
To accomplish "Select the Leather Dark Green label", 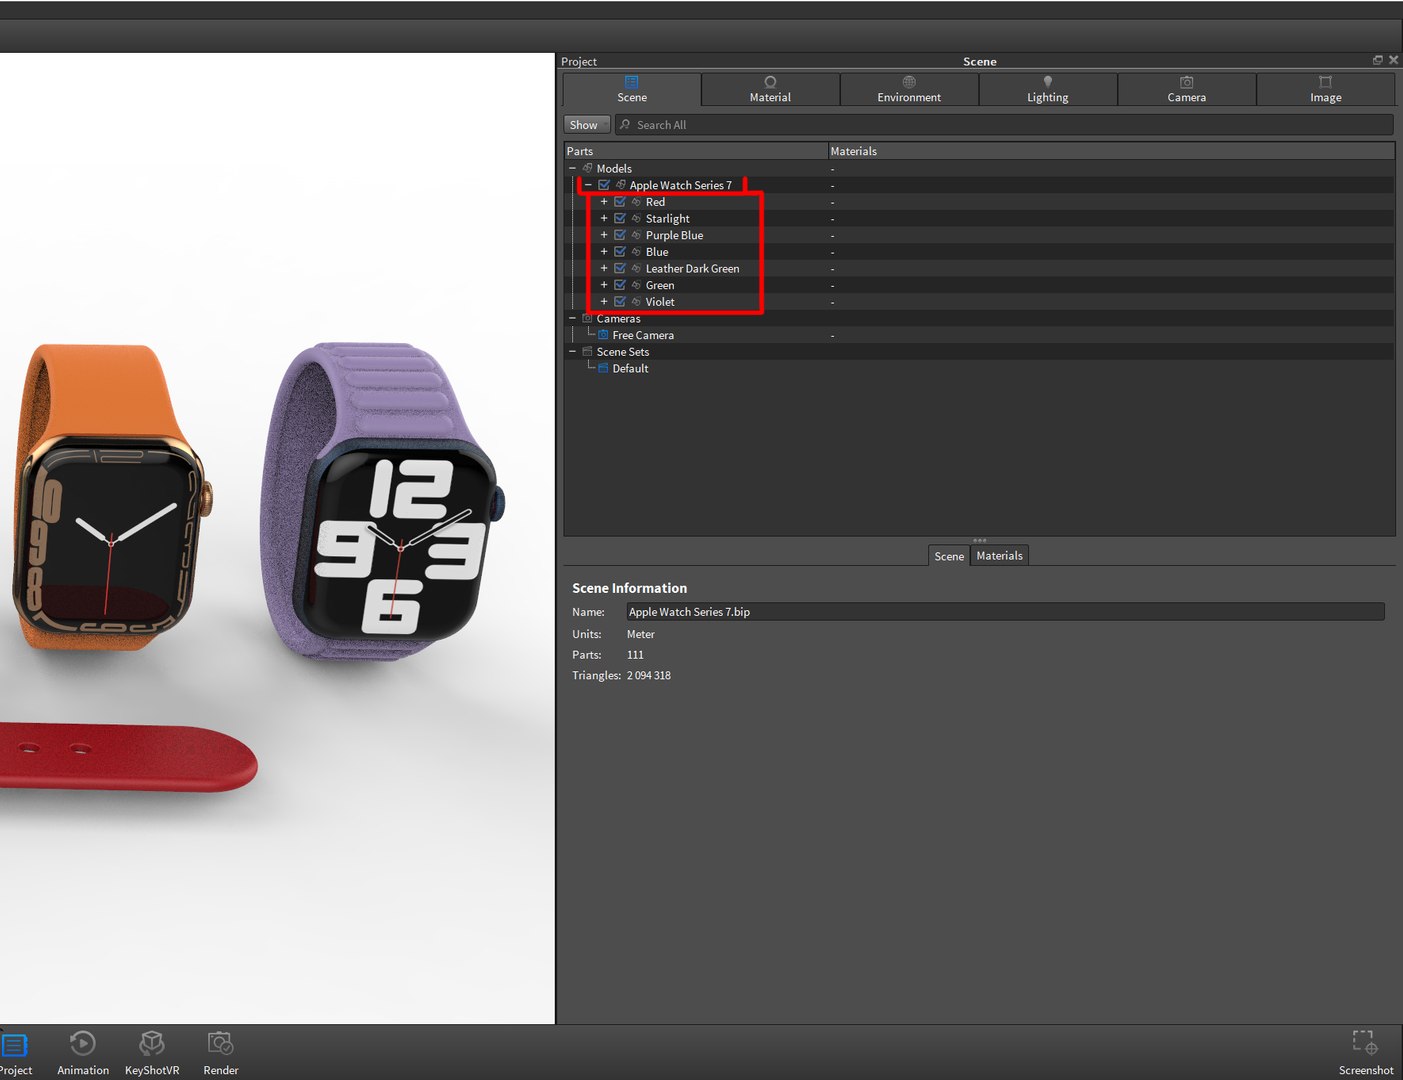I will point(692,269).
